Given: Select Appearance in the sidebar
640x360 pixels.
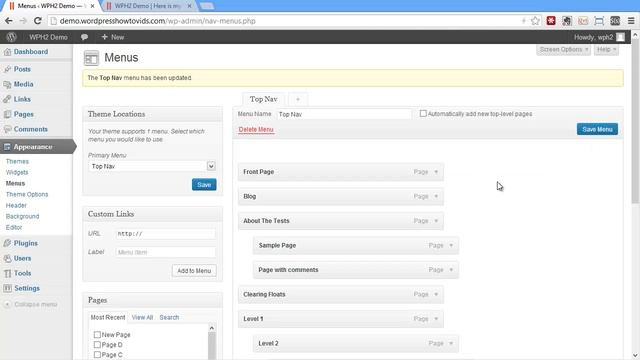Looking at the screenshot, I should (33, 147).
